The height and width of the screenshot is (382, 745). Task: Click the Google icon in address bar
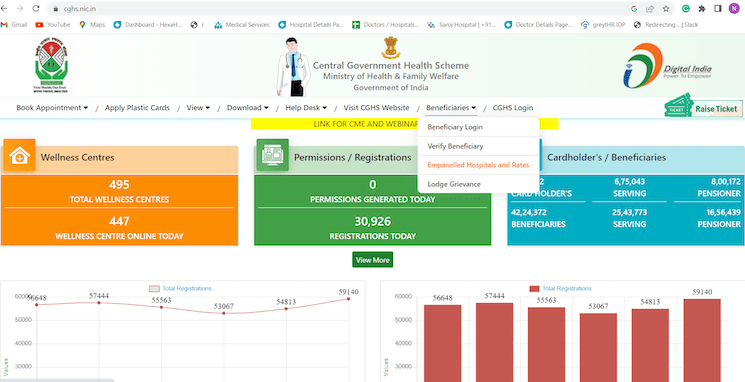point(634,9)
